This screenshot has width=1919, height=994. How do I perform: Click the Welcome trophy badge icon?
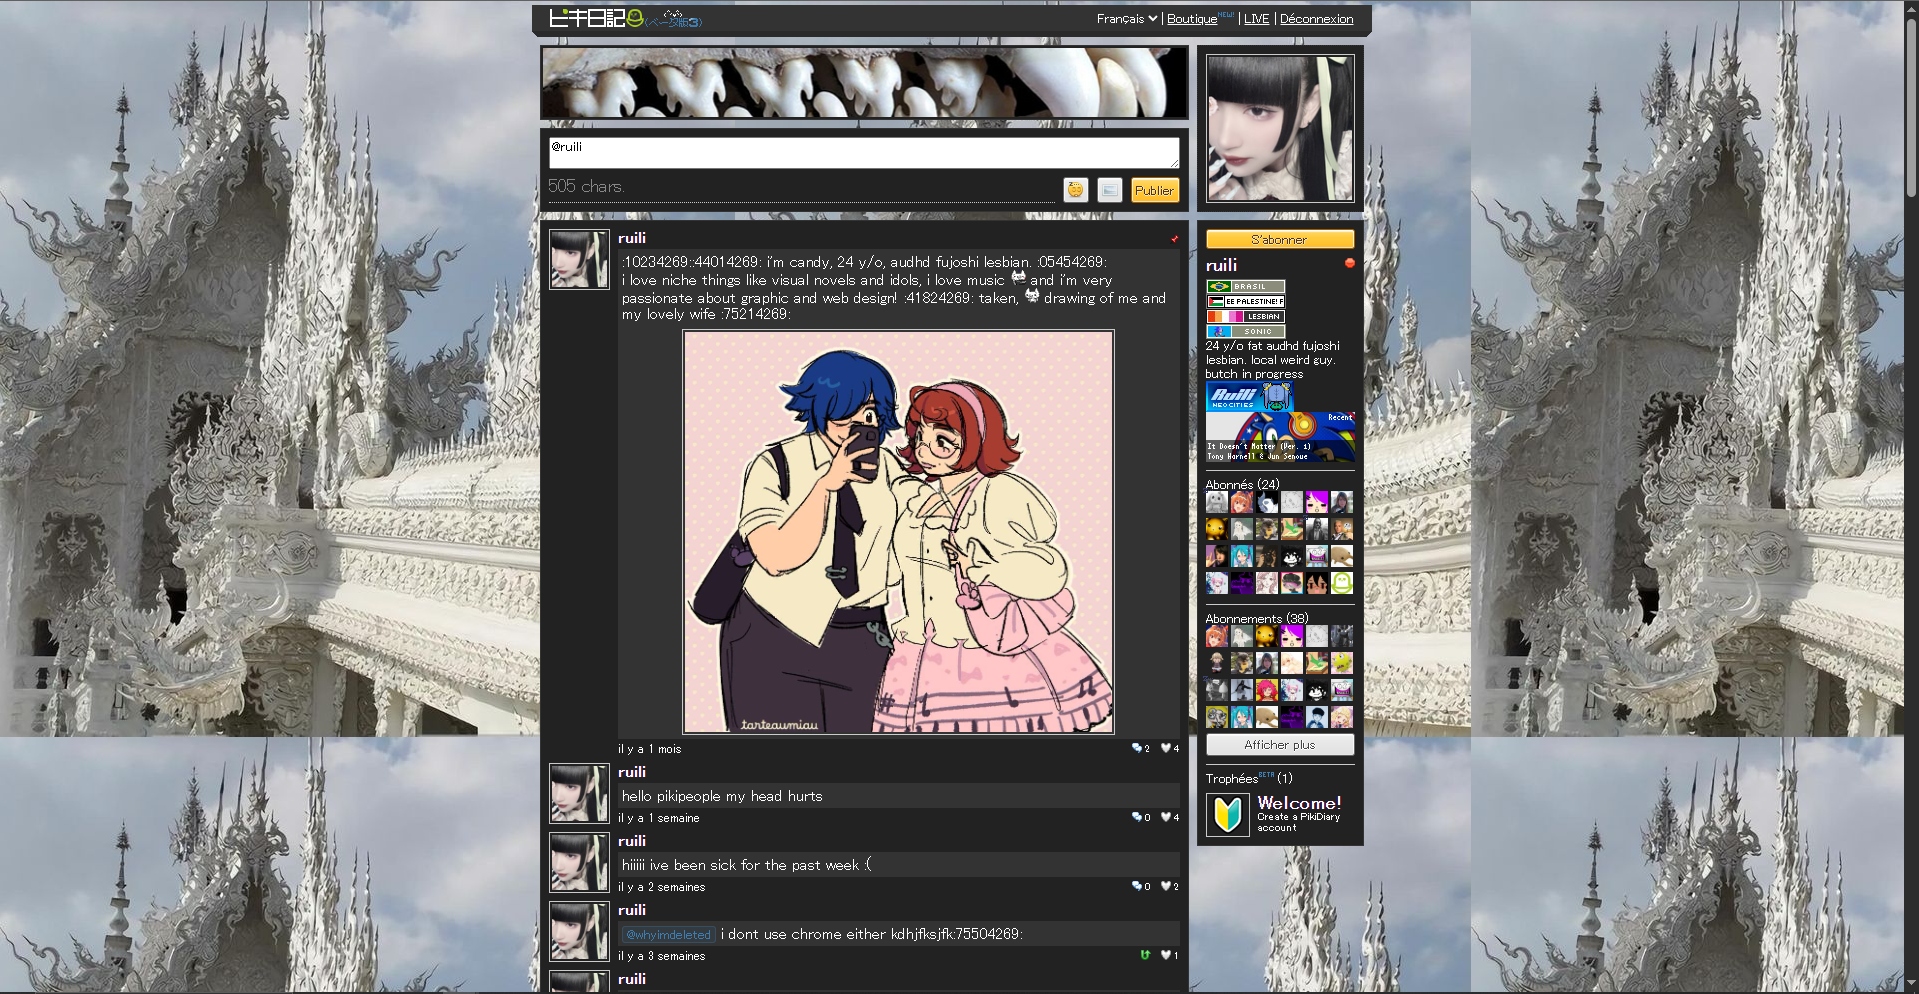click(x=1227, y=815)
